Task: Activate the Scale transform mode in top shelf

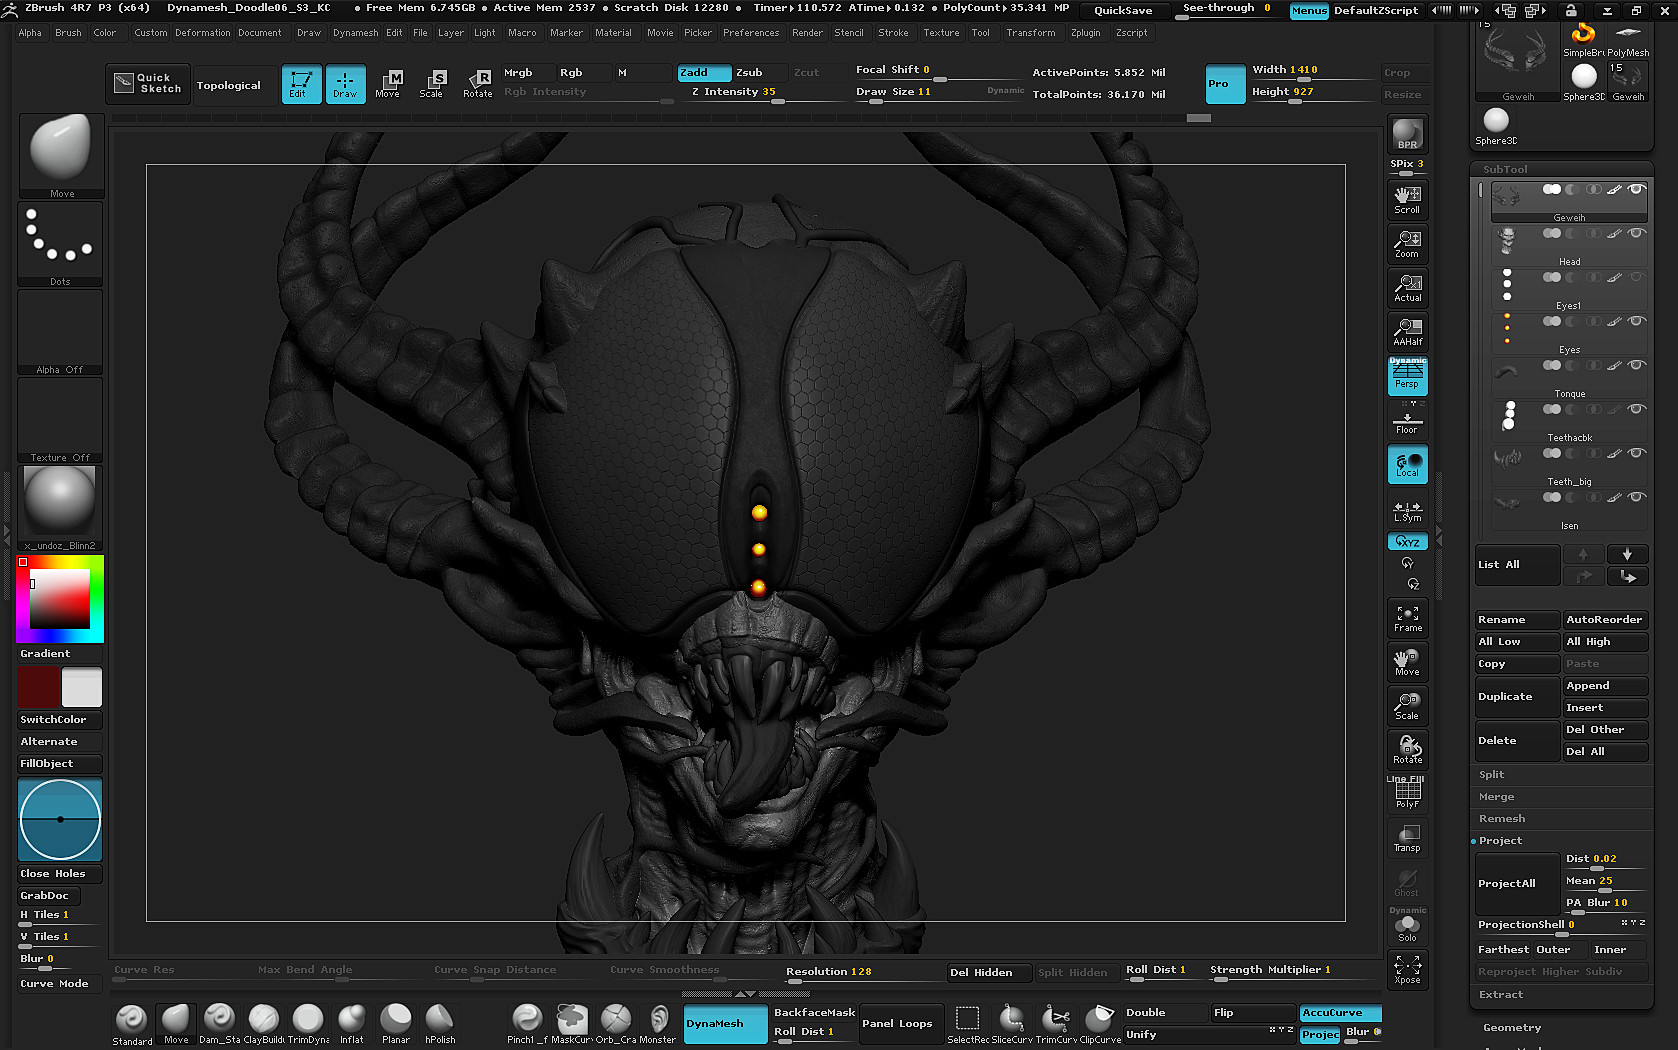Action: click(431, 83)
